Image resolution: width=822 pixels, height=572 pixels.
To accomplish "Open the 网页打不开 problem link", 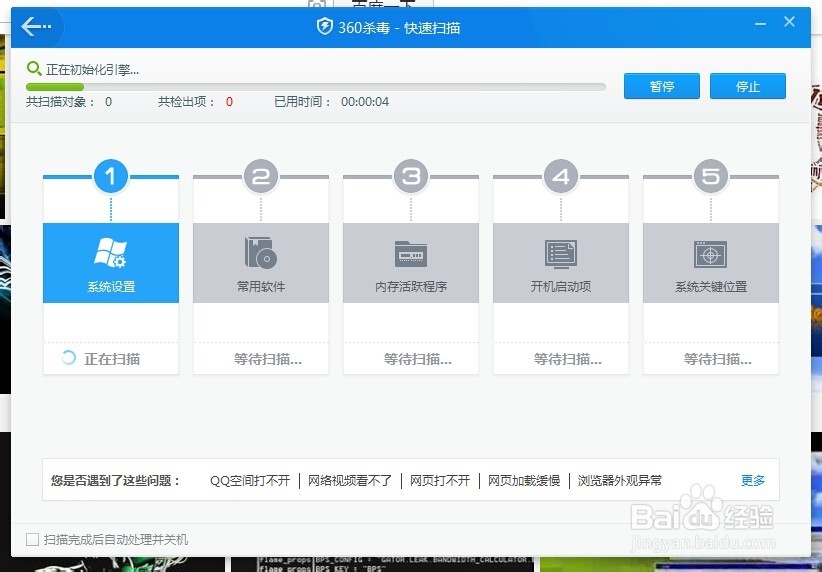I will click(x=440, y=480).
